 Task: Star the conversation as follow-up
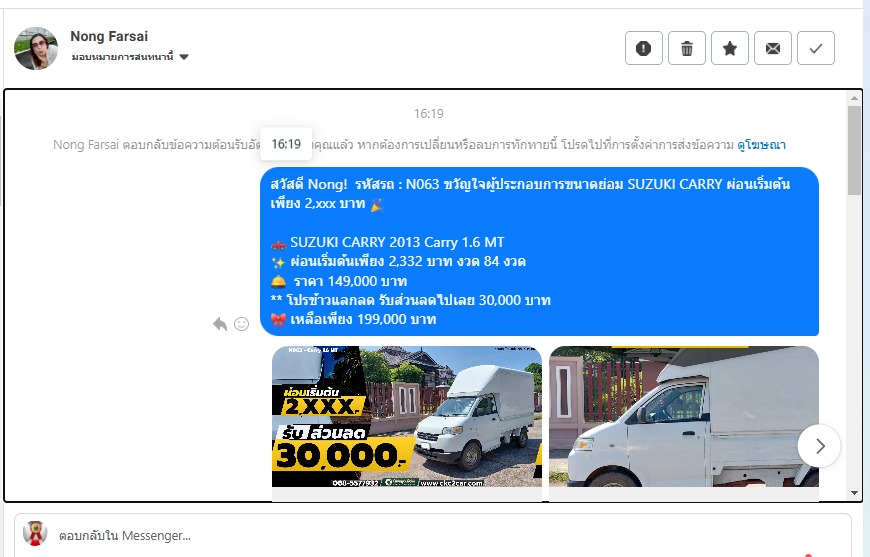[730, 48]
